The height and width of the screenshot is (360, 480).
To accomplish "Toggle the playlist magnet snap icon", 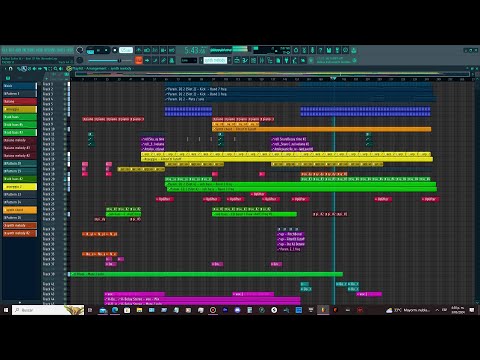I will coord(10,68).
